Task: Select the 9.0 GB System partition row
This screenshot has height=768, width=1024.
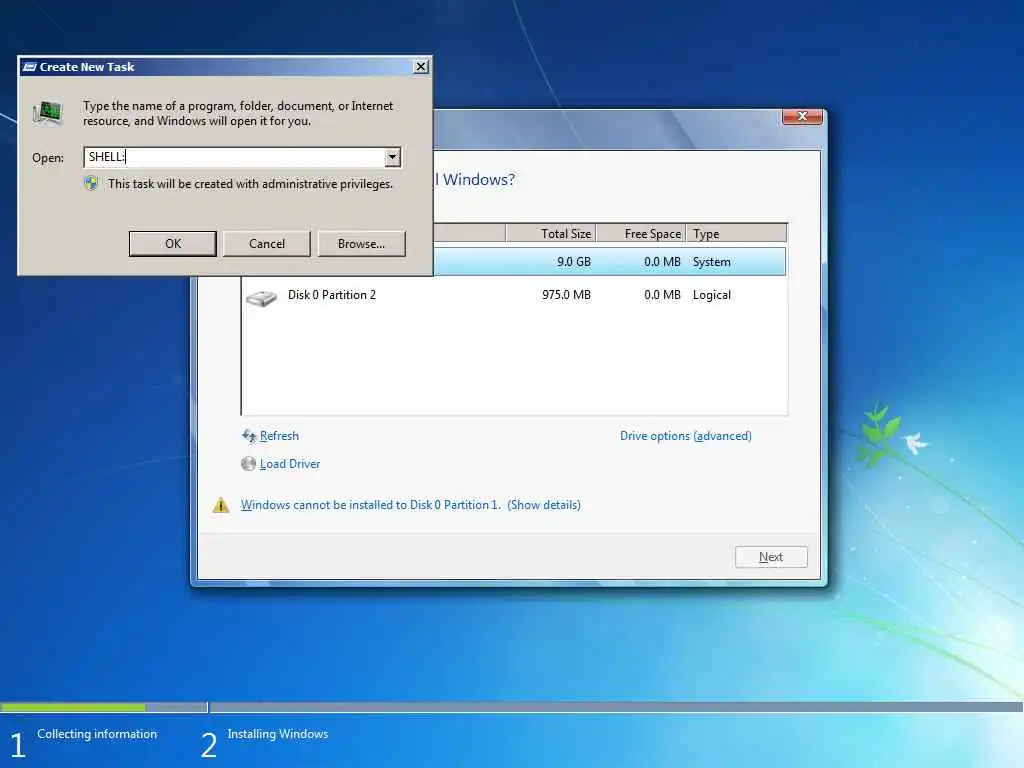Action: [x=609, y=262]
